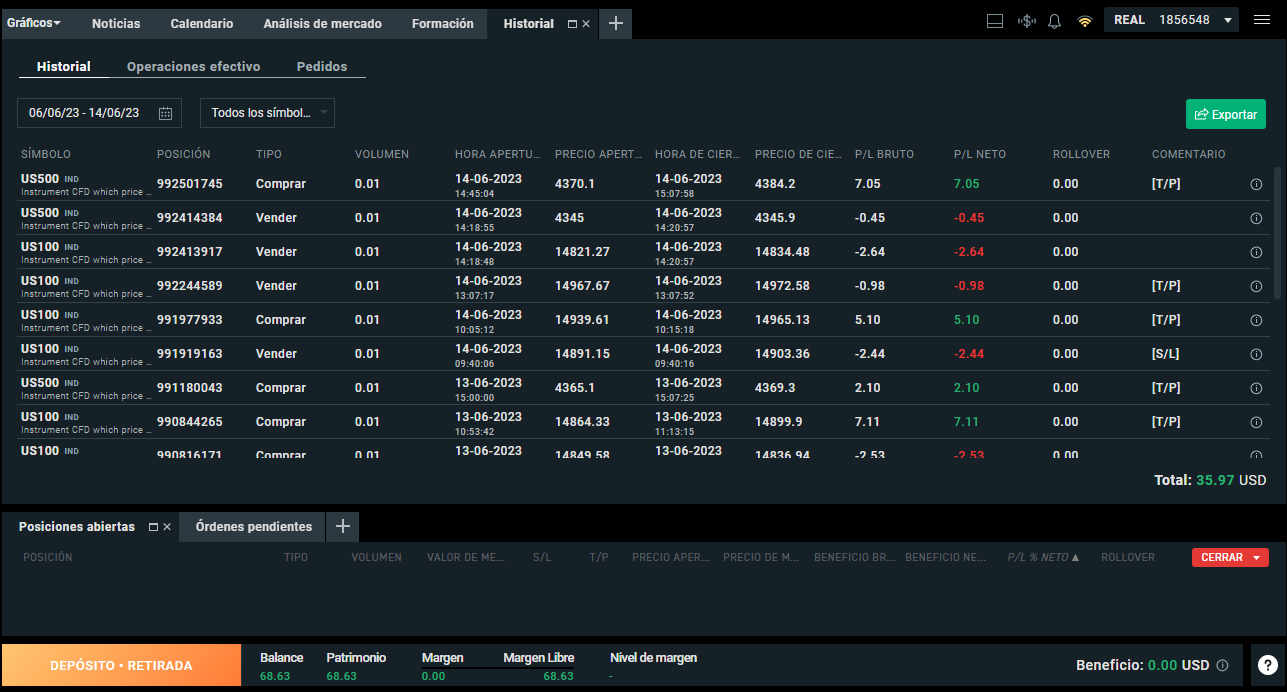Add a new bottom panel tab
The height and width of the screenshot is (692, 1287).
tap(342, 527)
